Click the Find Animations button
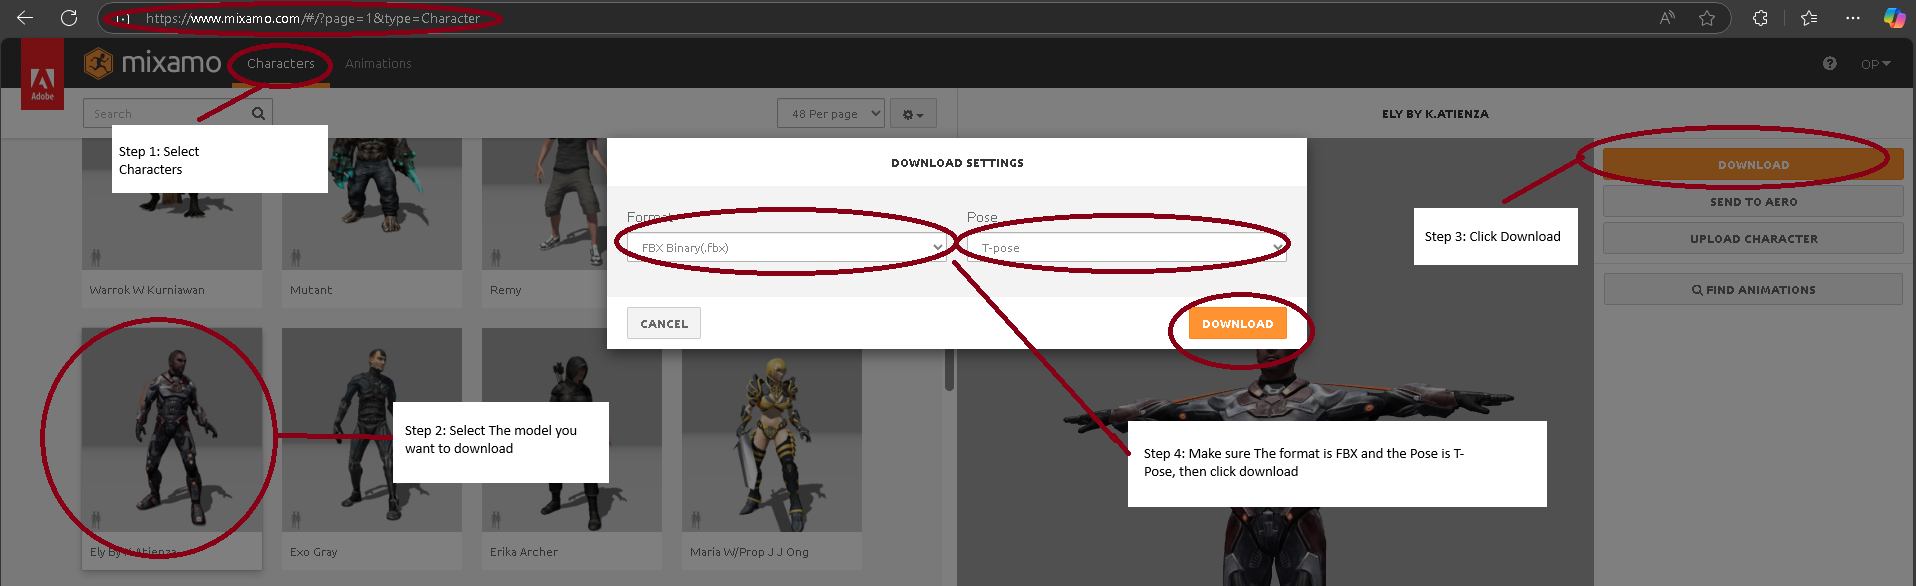Viewport: 1916px width, 586px height. click(x=1753, y=289)
